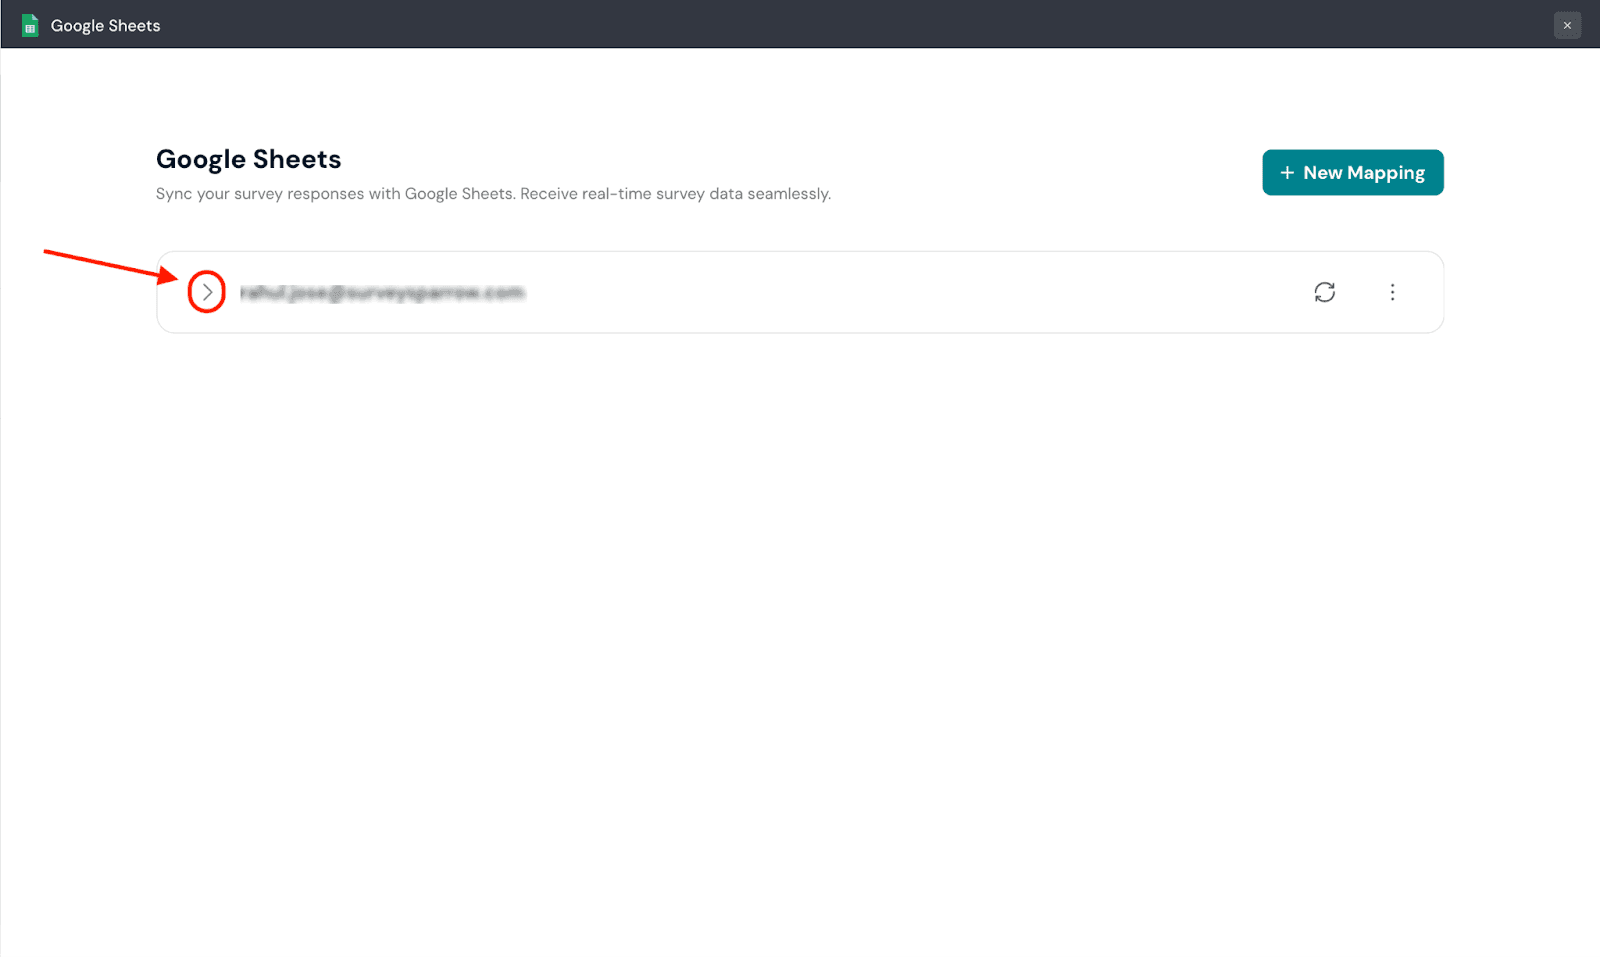Expand the connected account row chevron
This screenshot has height=957, width=1600.
coord(207,292)
